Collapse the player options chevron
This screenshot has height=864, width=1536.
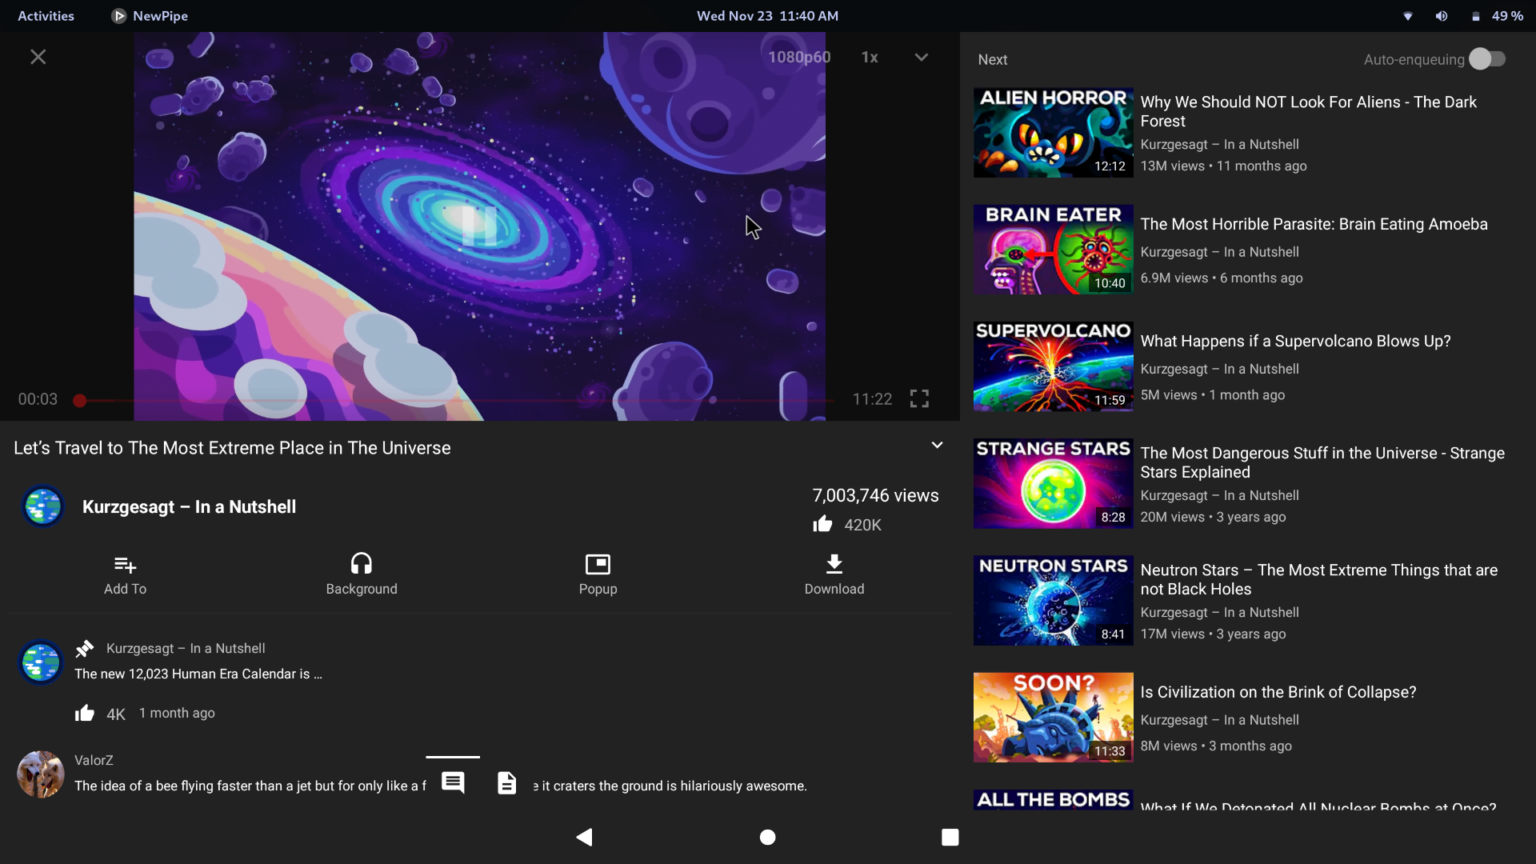click(920, 57)
